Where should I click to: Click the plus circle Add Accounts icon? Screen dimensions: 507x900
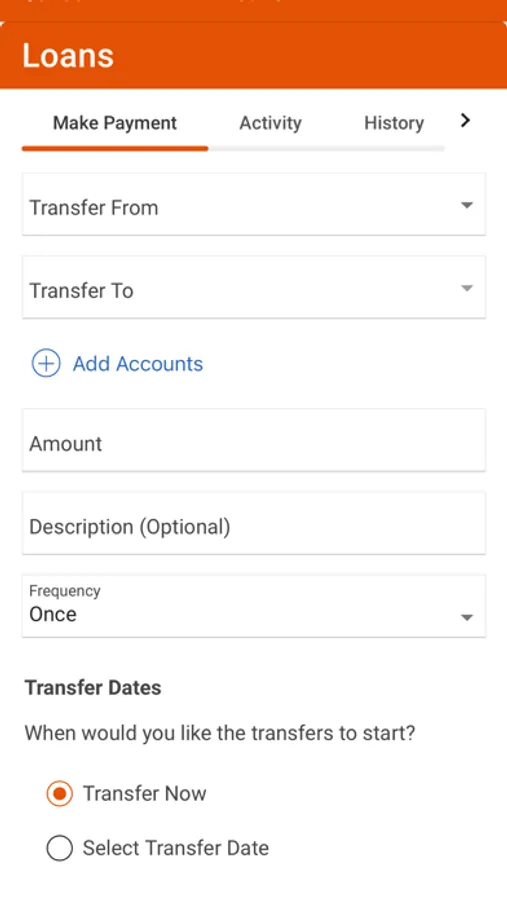46,363
